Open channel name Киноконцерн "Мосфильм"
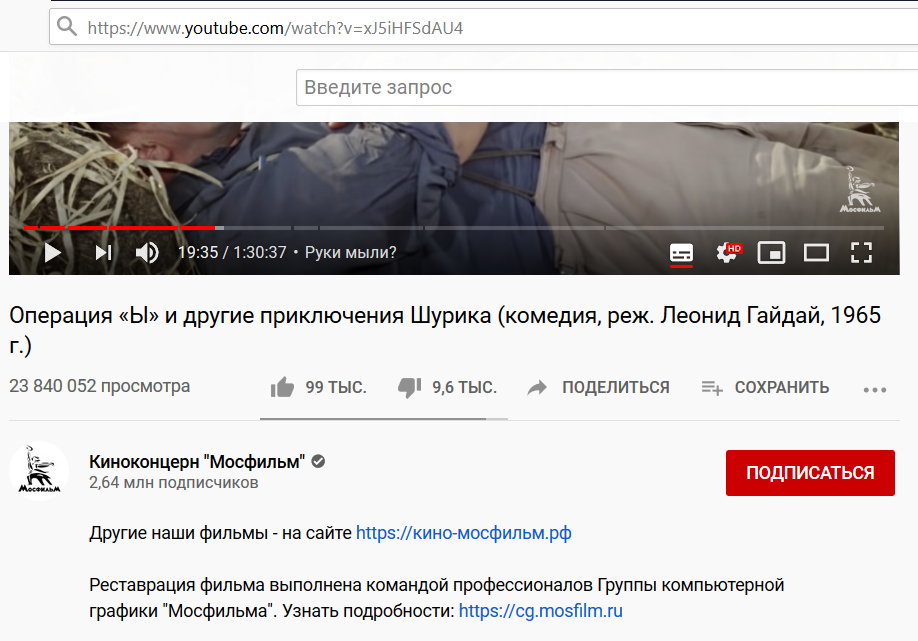Image resolution: width=918 pixels, height=641 pixels. point(197,462)
